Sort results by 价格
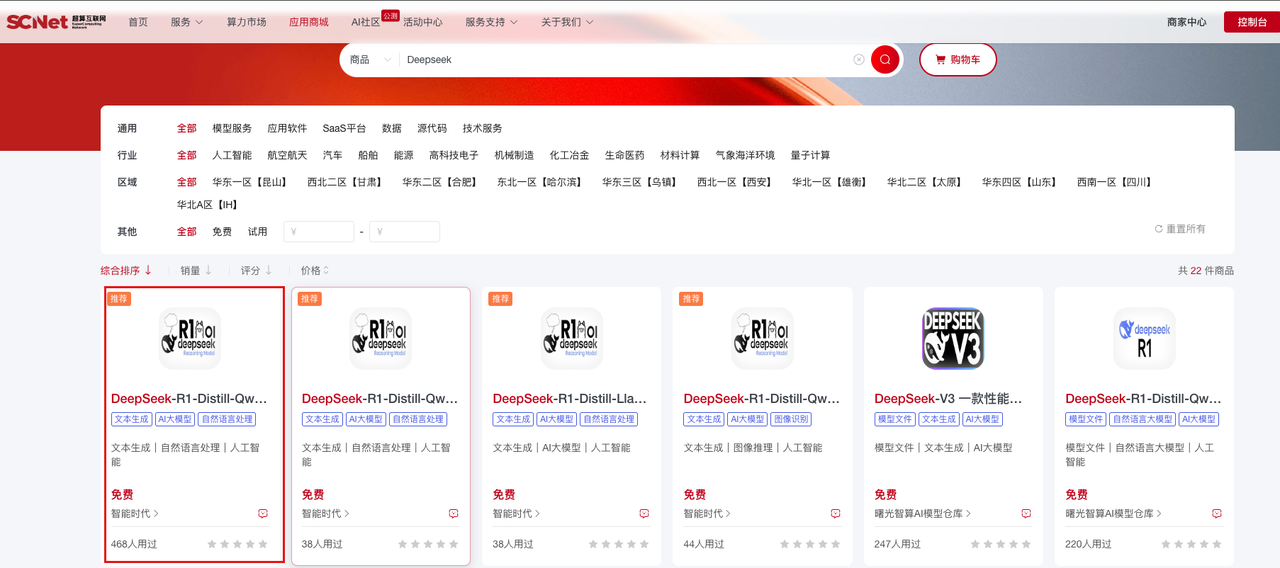The image size is (1280, 568). [315, 270]
